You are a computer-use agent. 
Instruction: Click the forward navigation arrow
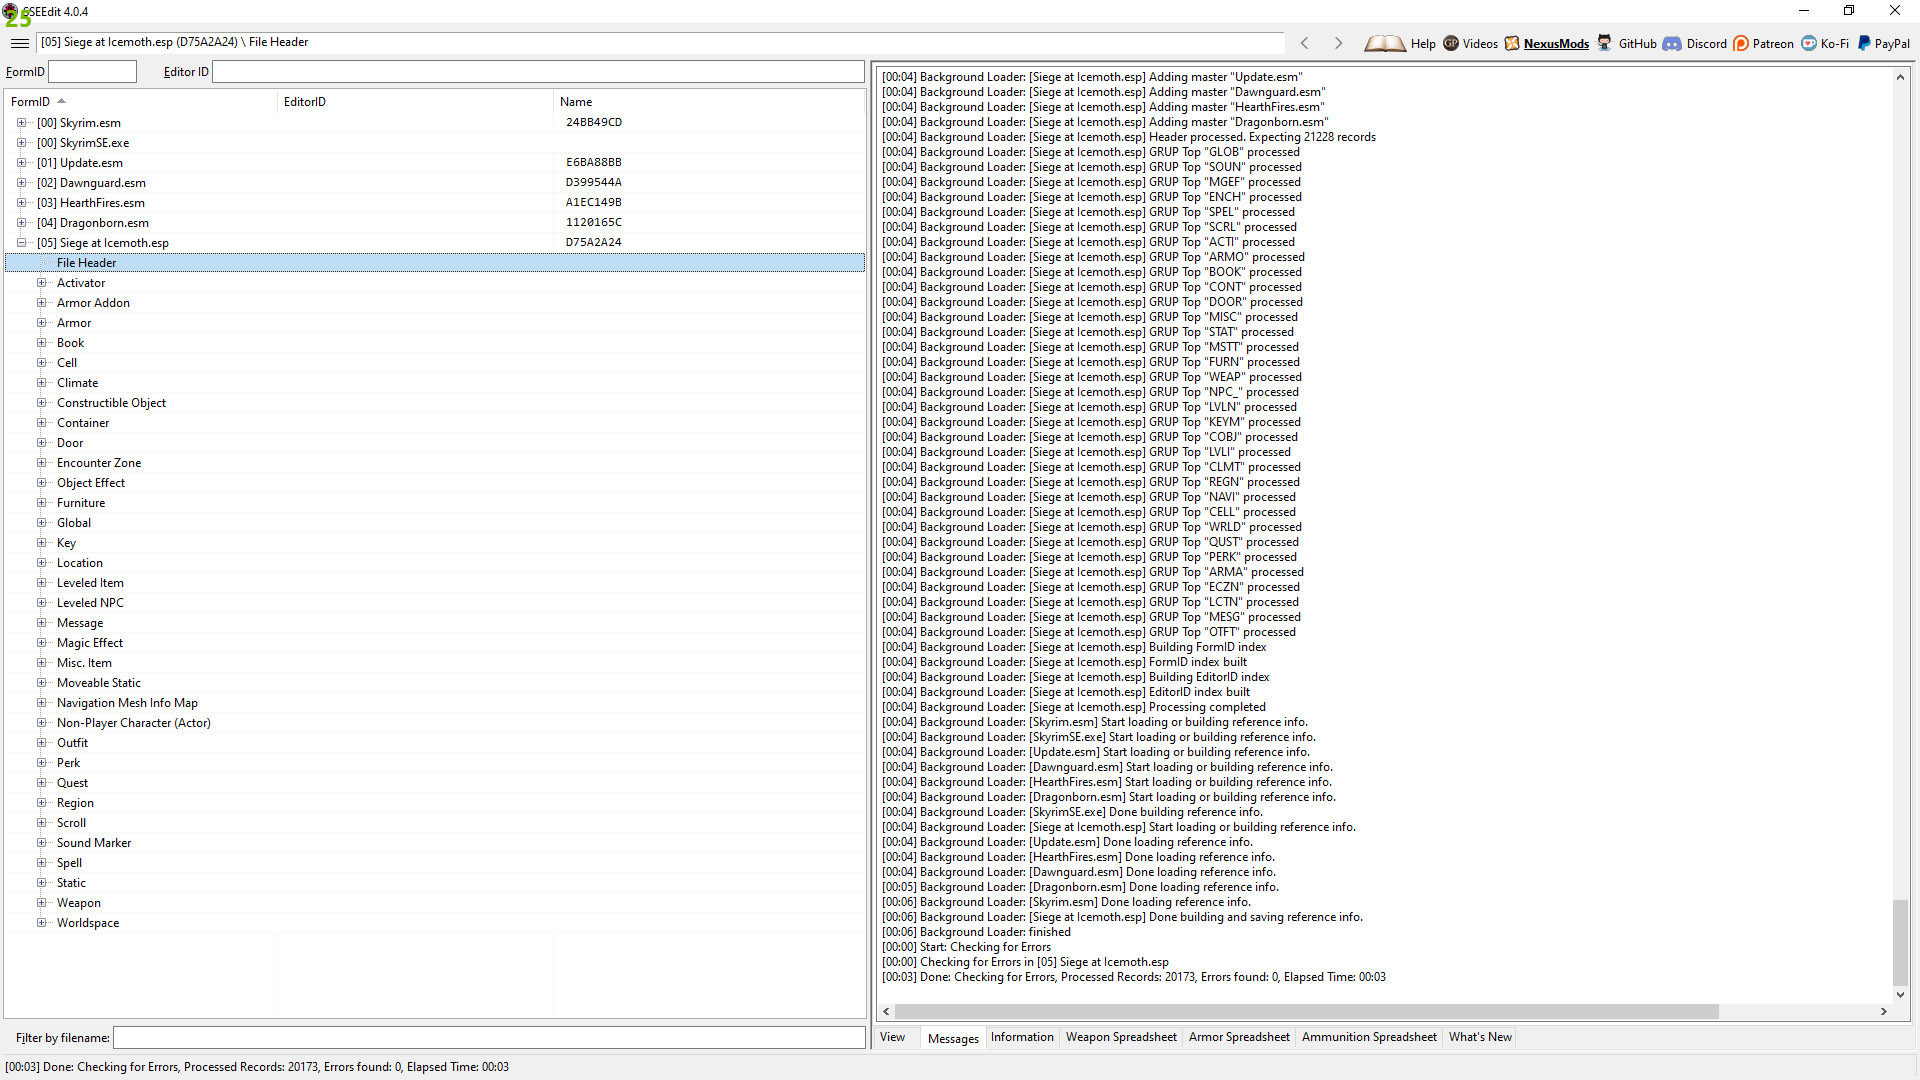[x=1338, y=43]
